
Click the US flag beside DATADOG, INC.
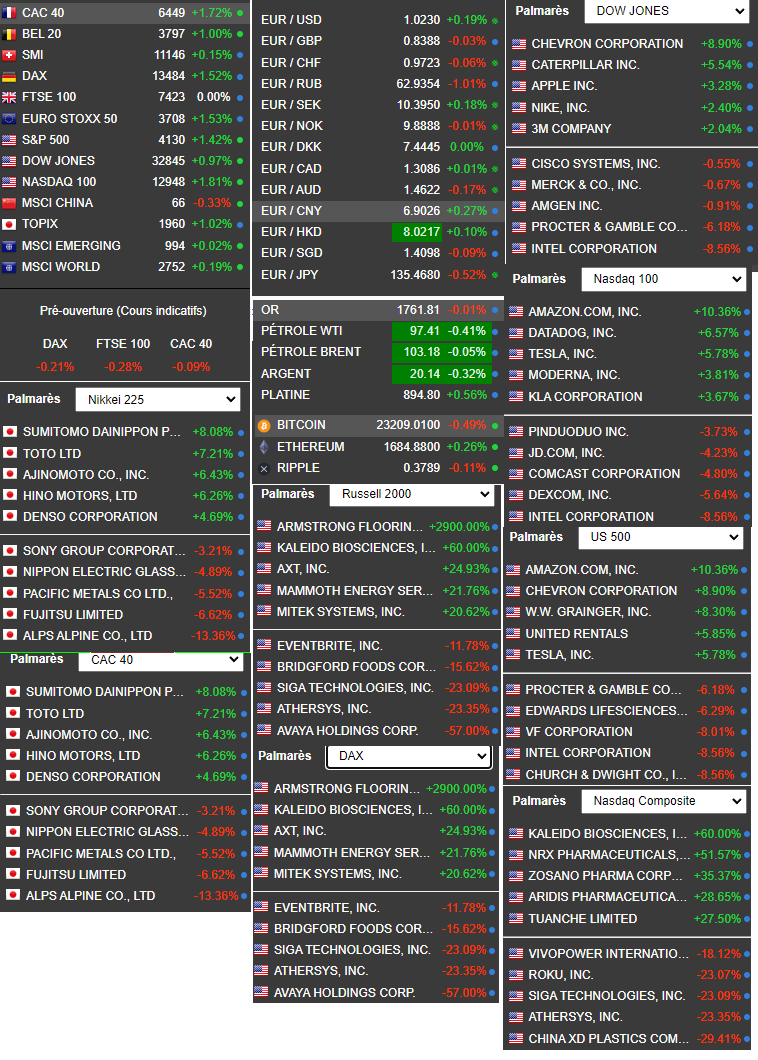tap(516, 333)
